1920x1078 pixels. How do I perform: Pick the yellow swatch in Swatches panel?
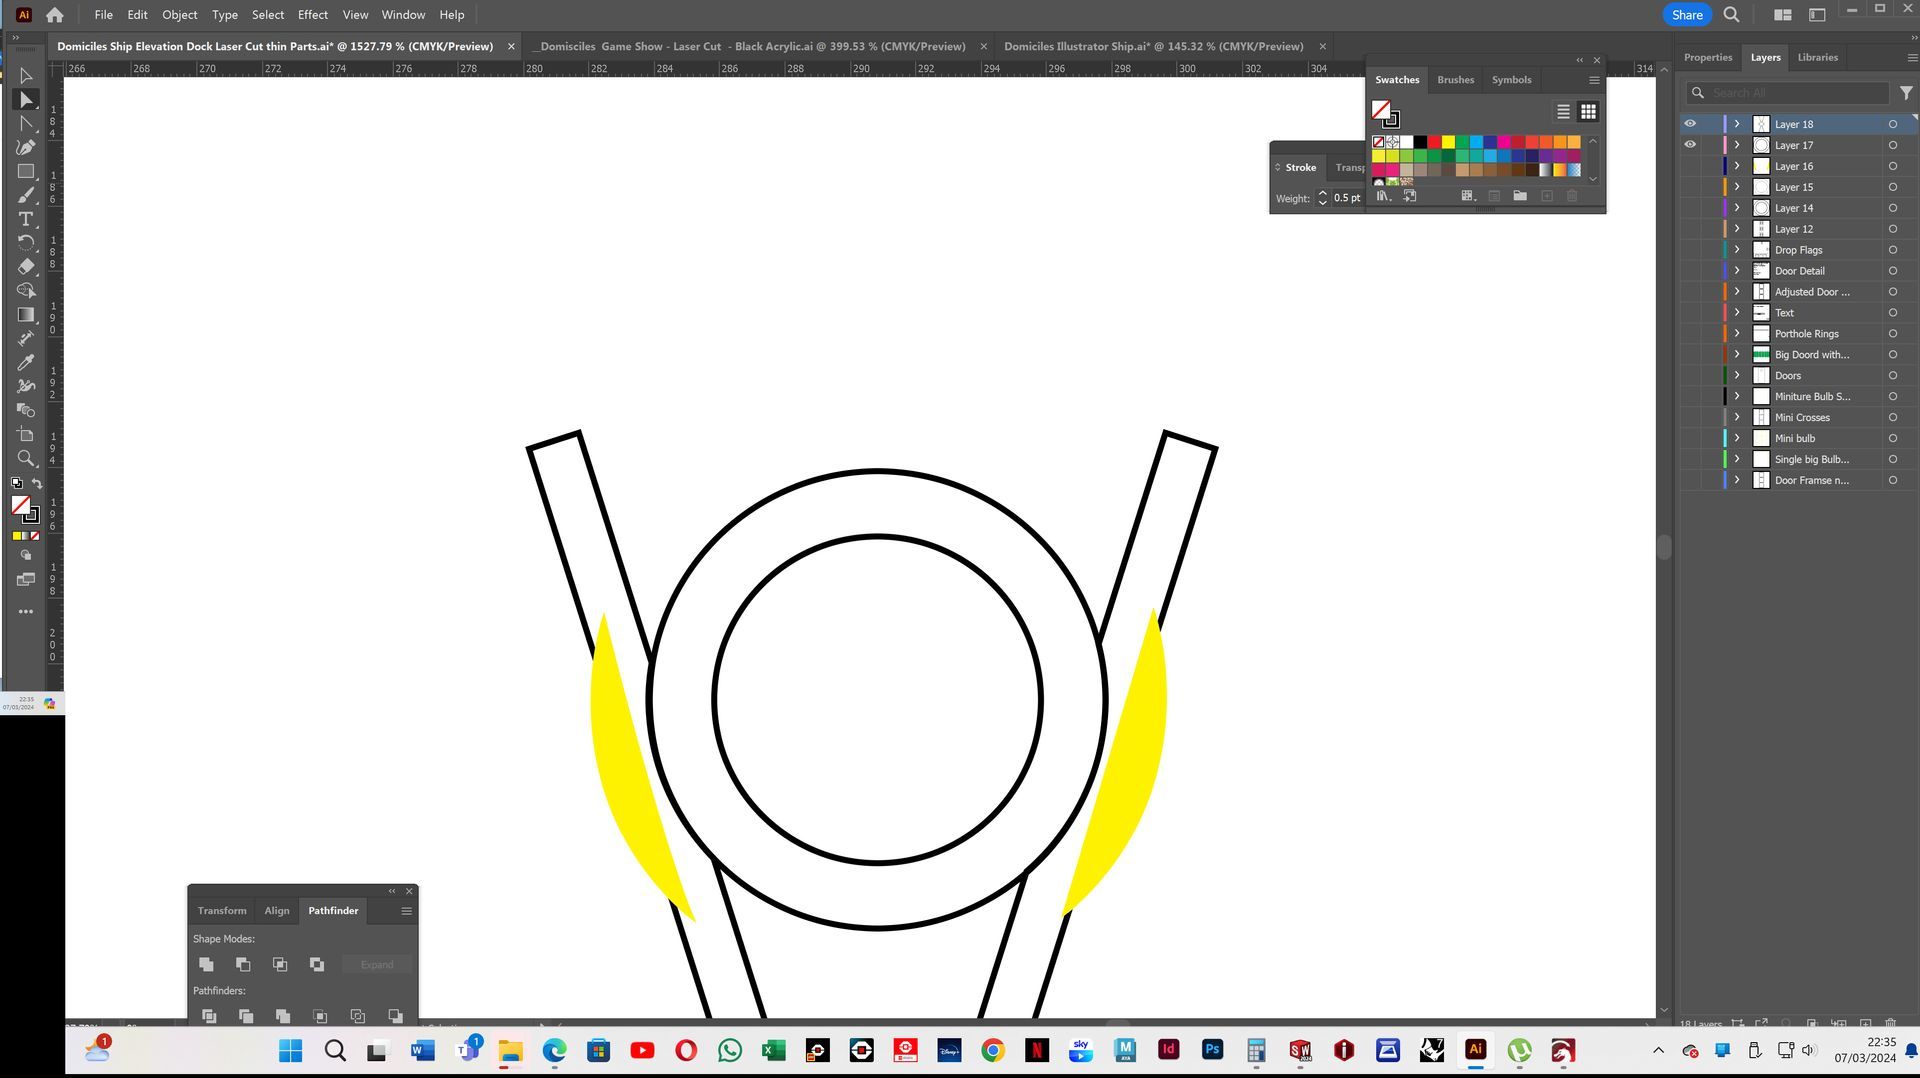(x=1448, y=142)
